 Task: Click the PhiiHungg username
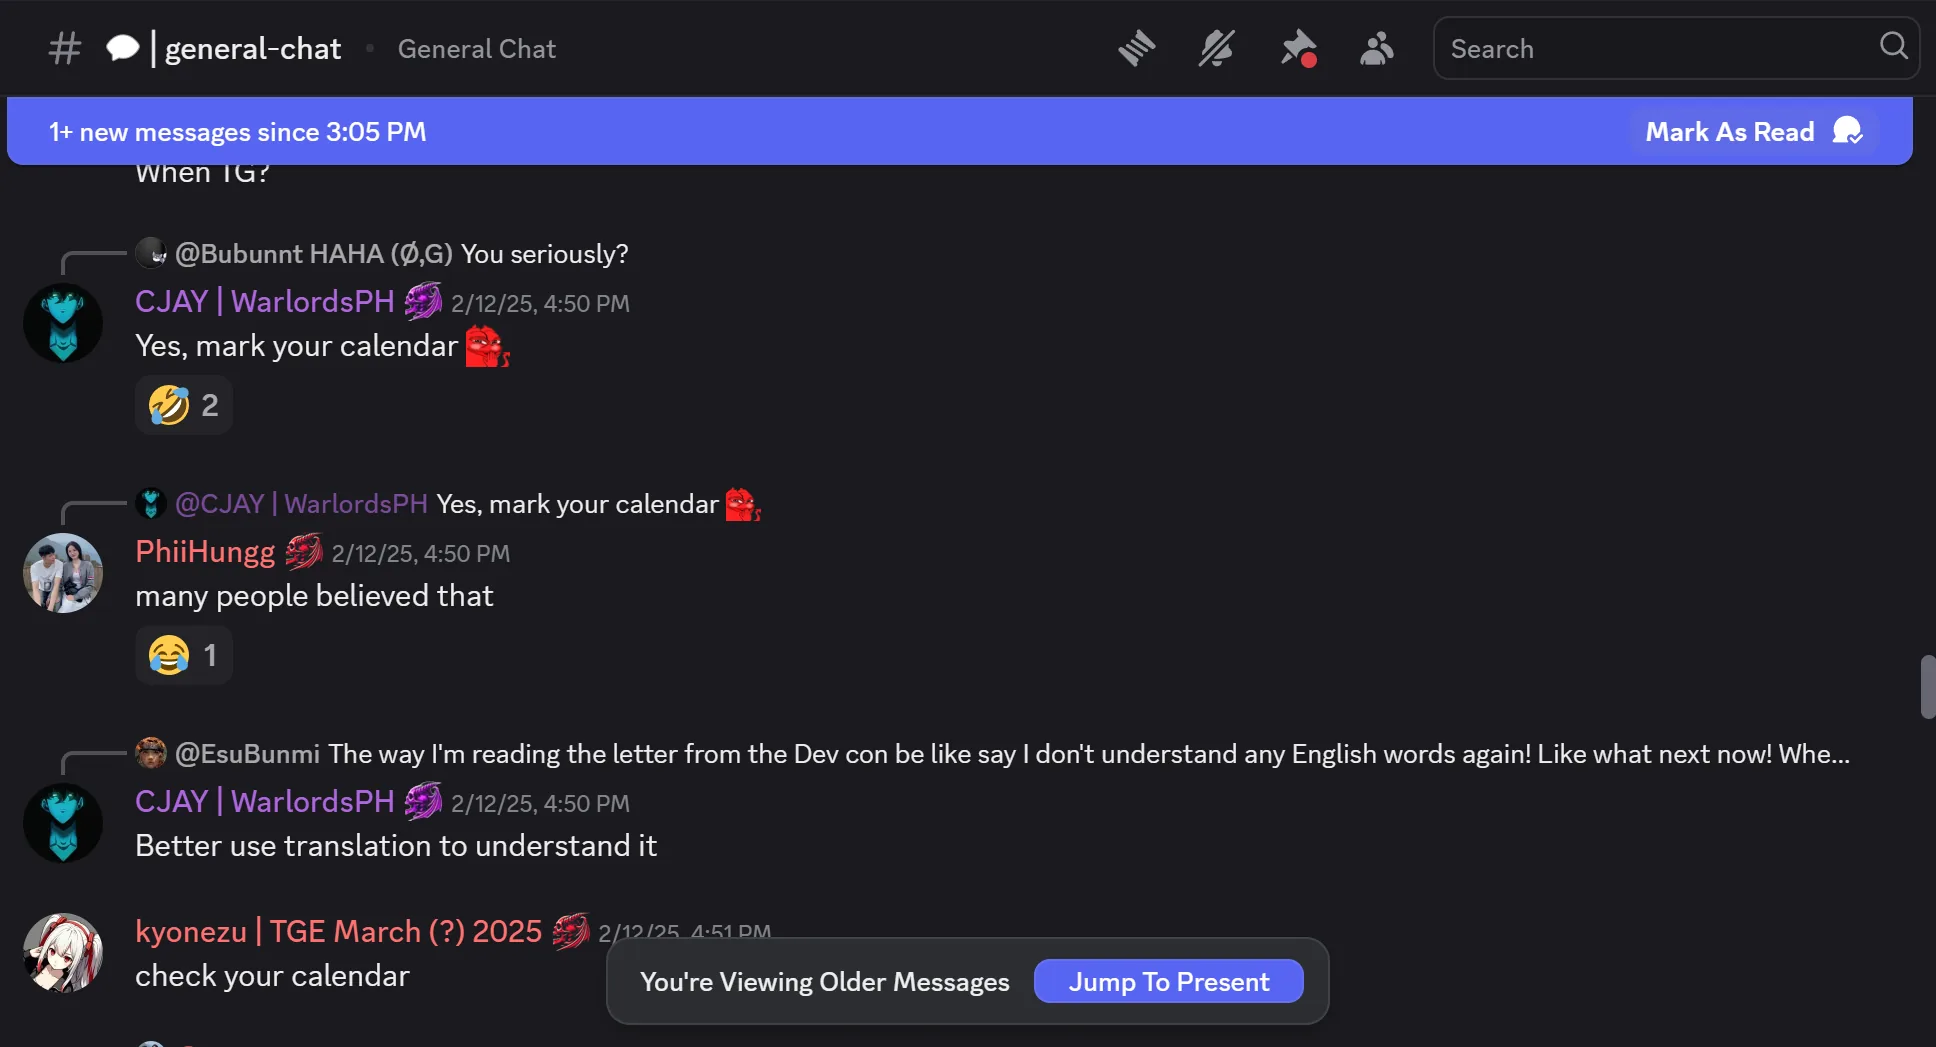pyautogui.click(x=205, y=552)
